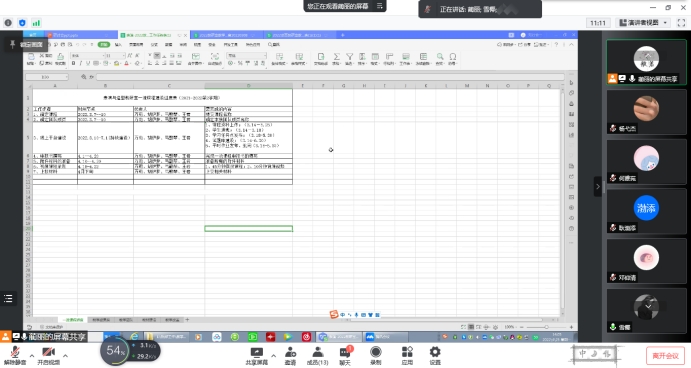Image resolution: width=691 pixels, height=368 pixels.
Task: Open the 聊天 chat panel
Action: tap(345, 356)
